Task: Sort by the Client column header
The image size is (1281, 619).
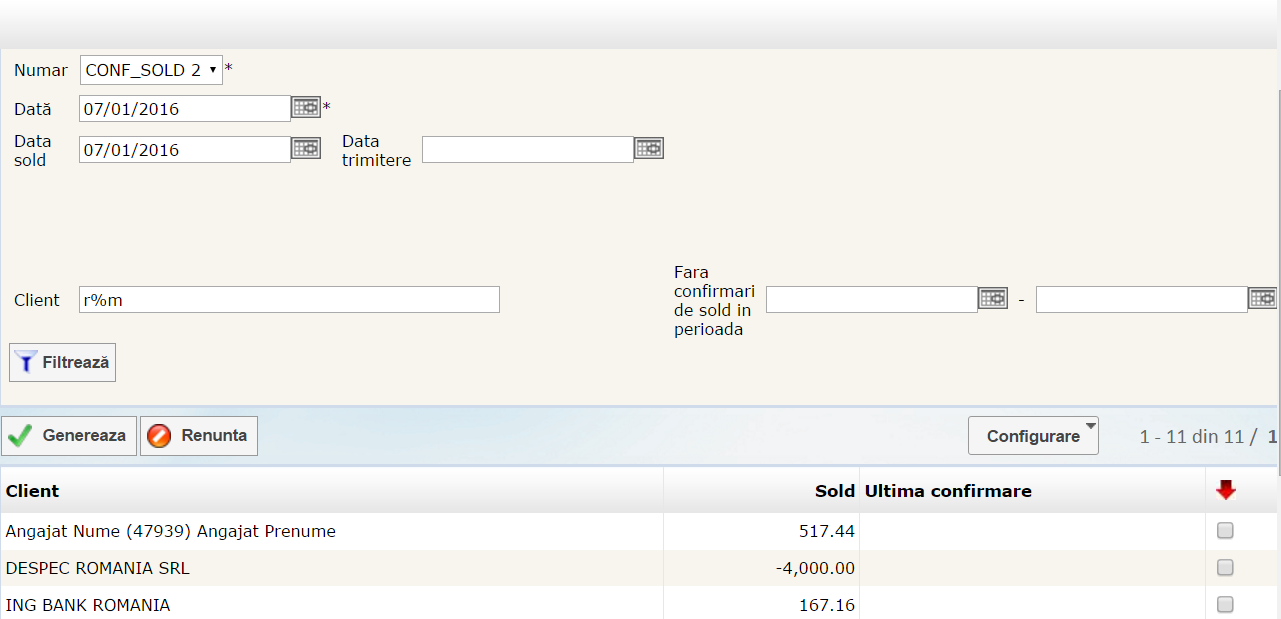Action: pyautogui.click(x=32, y=491)
